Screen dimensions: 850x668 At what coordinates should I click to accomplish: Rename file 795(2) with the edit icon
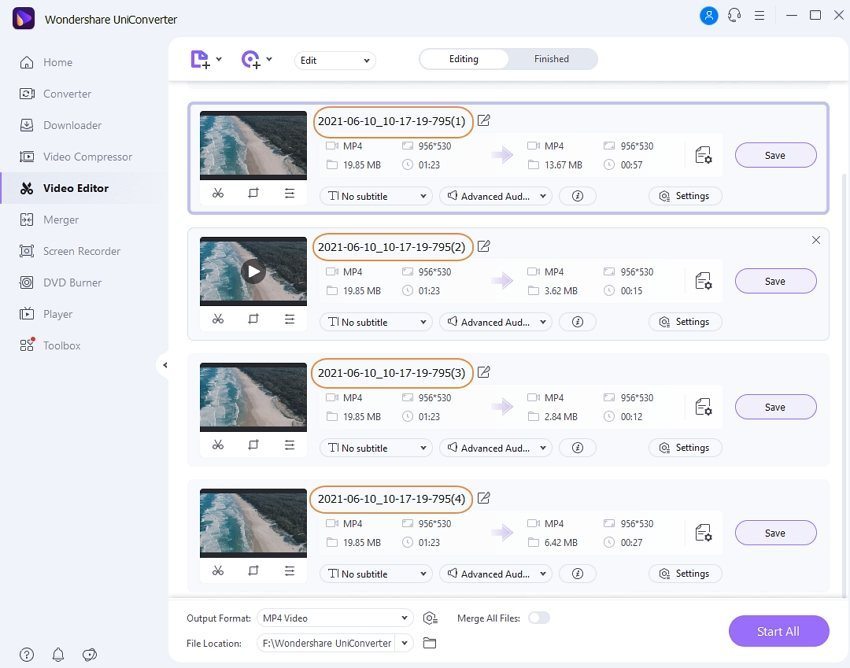pos(484,246)
